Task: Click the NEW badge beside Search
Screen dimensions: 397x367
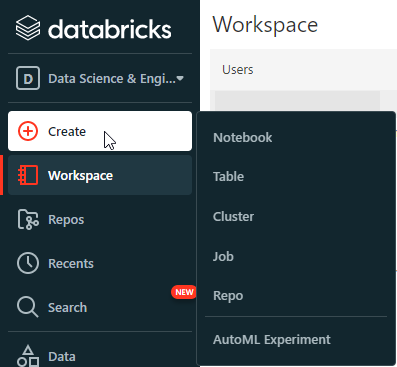Action: [184, 292]
